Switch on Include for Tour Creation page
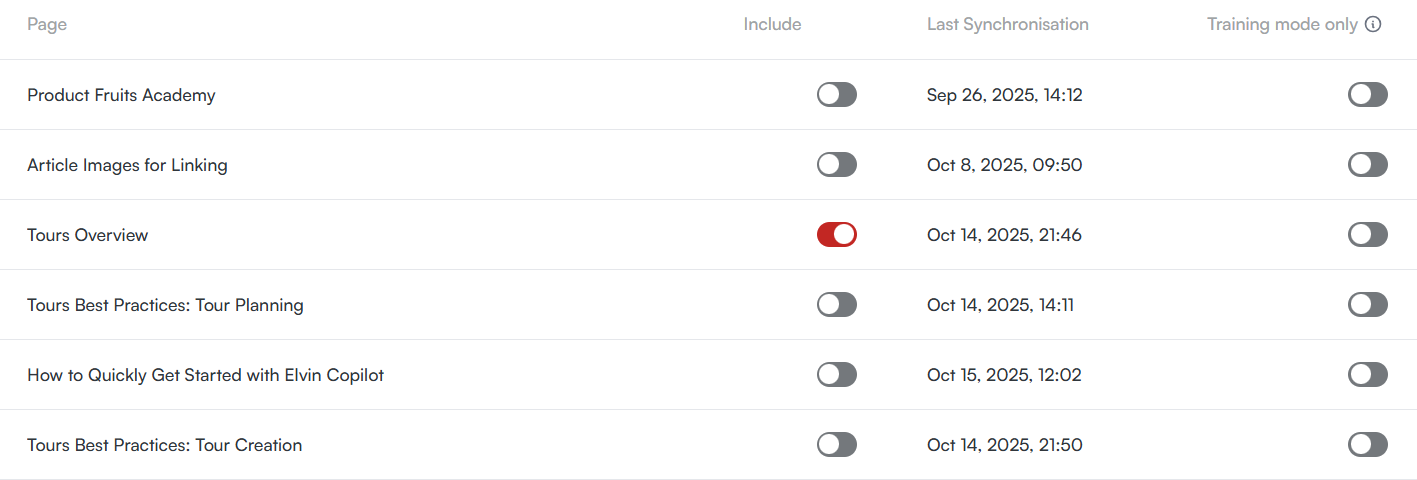The image size is (1417, 480). (x=836, y=445)
